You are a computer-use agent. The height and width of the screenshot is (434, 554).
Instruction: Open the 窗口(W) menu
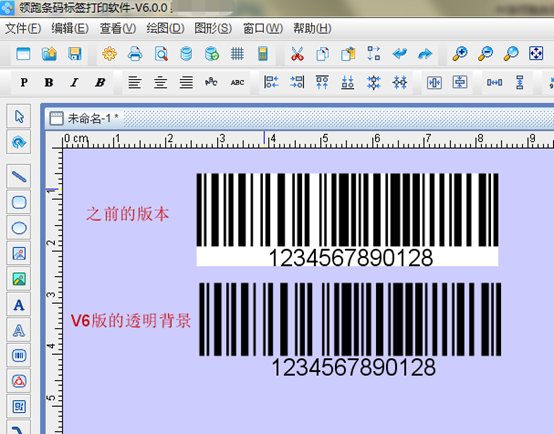pos(263,28)
